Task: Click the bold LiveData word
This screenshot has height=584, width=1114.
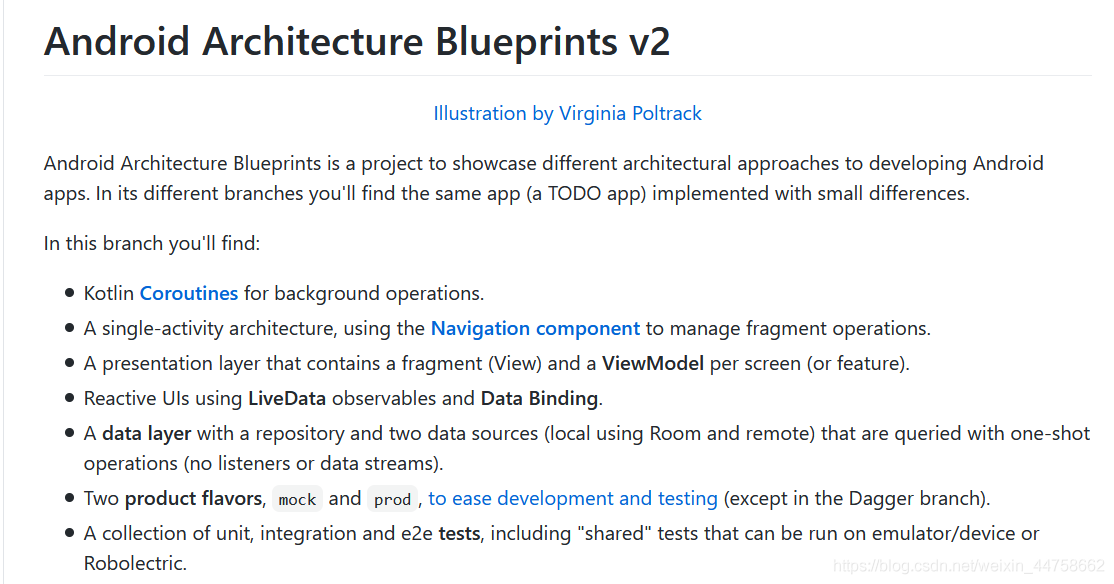Action: tap(286, 399)
